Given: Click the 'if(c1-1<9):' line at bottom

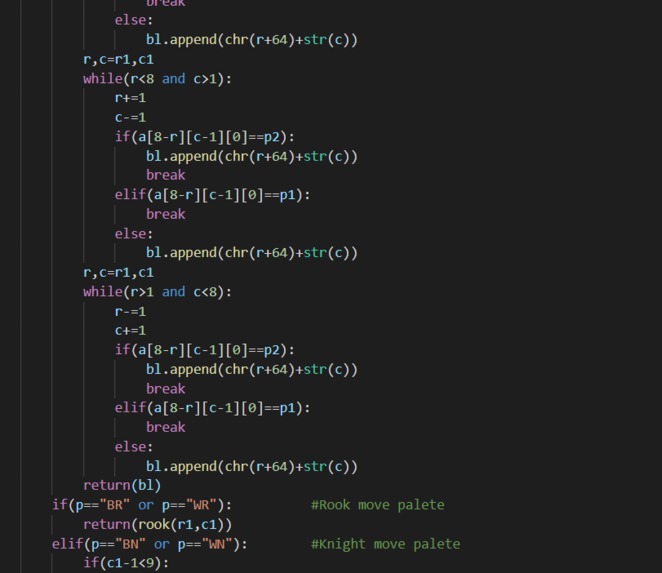Looking at the screenshot, I should 126,563.
